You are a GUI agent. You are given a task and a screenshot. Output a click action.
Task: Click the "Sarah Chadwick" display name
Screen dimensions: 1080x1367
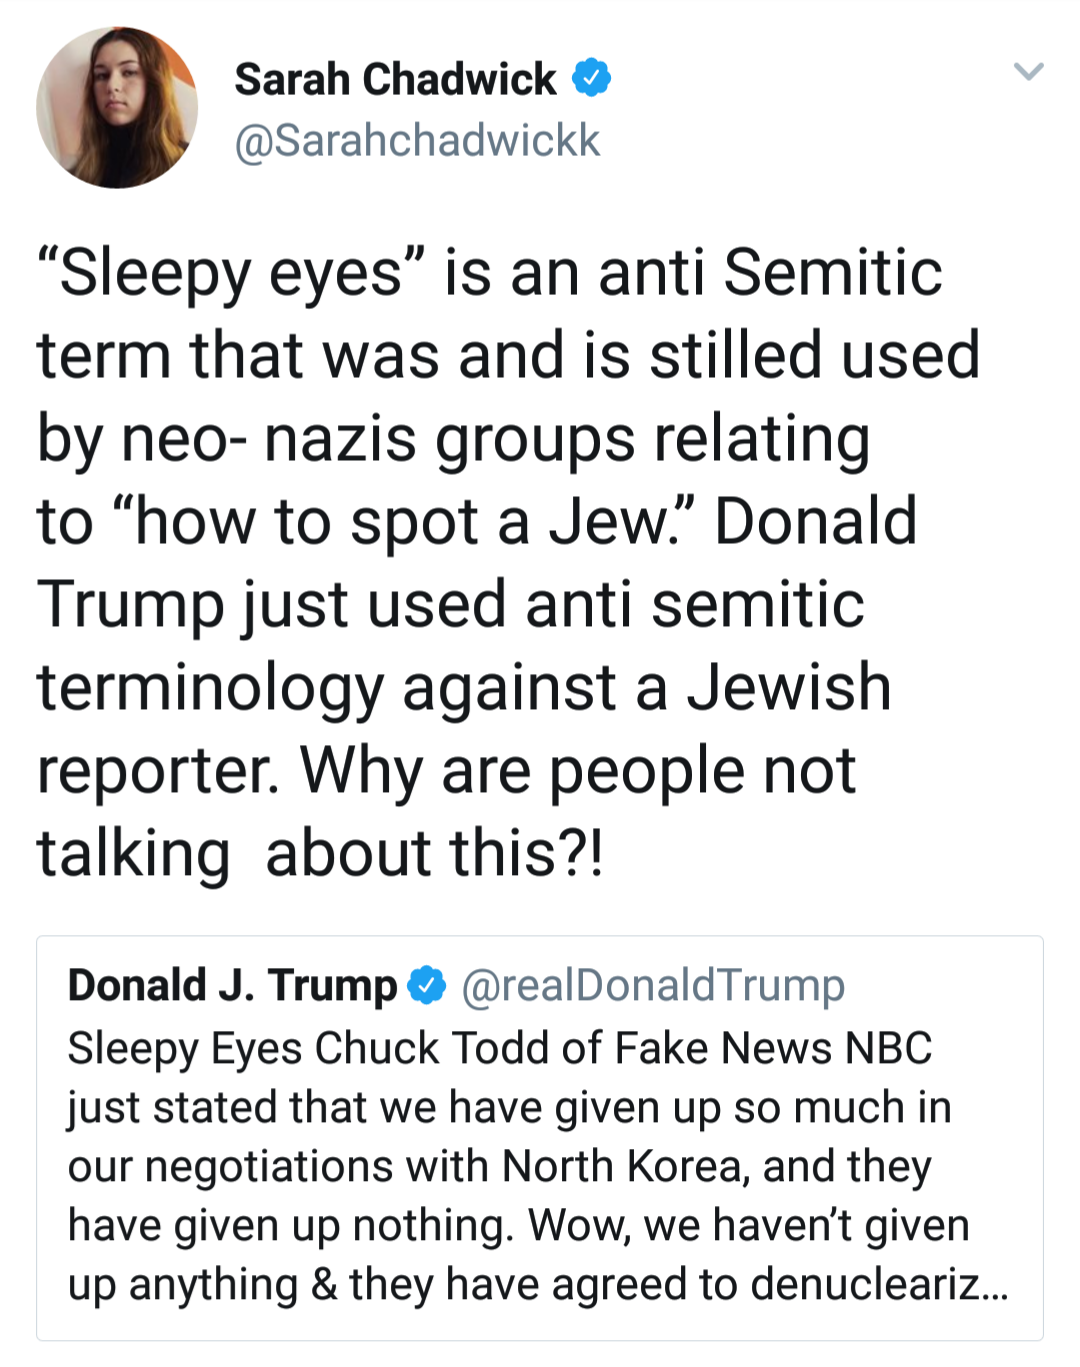tap(395, 79)
